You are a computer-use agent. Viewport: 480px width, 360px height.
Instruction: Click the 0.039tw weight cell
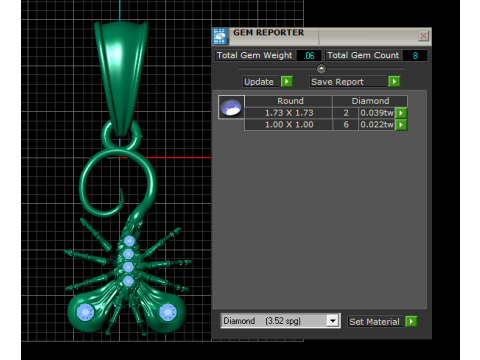[x=377, y=113]
